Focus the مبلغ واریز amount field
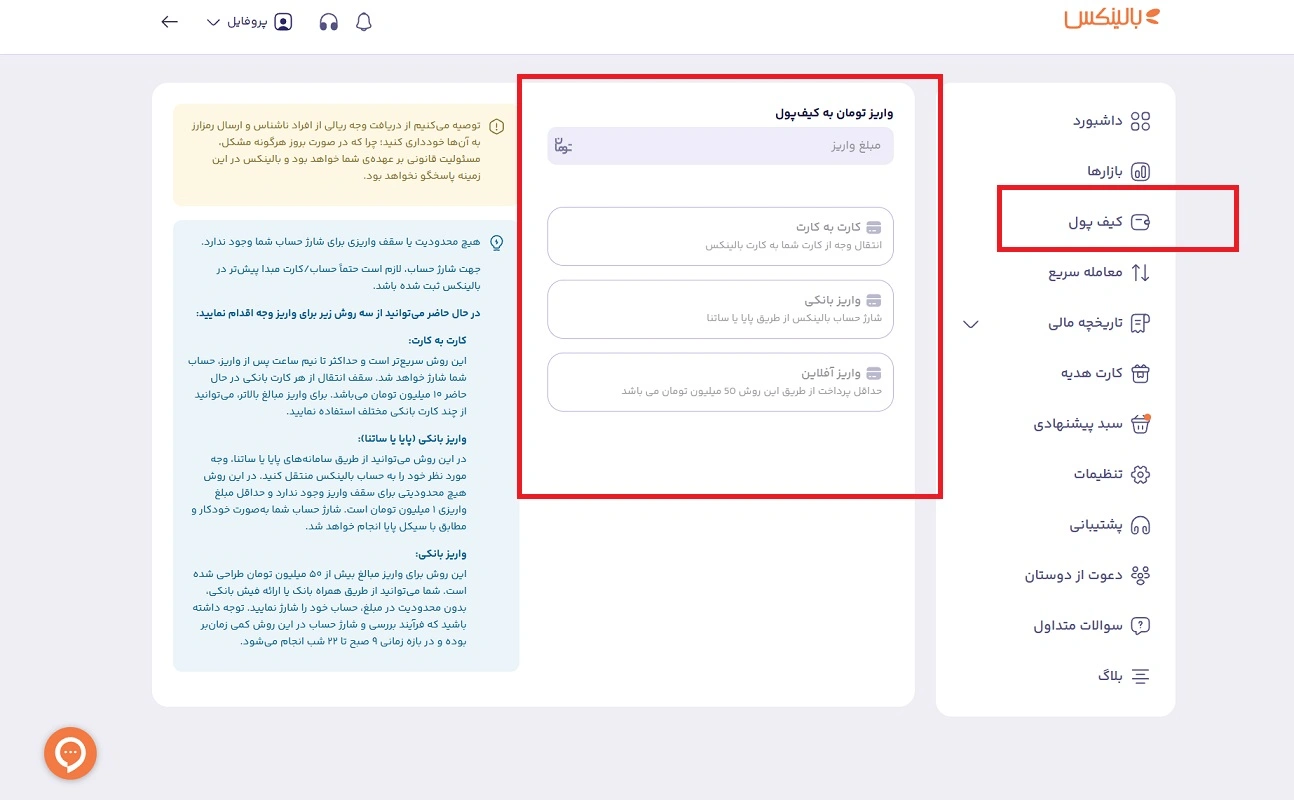This screenshot has width=1294, height=800. click(720, 146)
